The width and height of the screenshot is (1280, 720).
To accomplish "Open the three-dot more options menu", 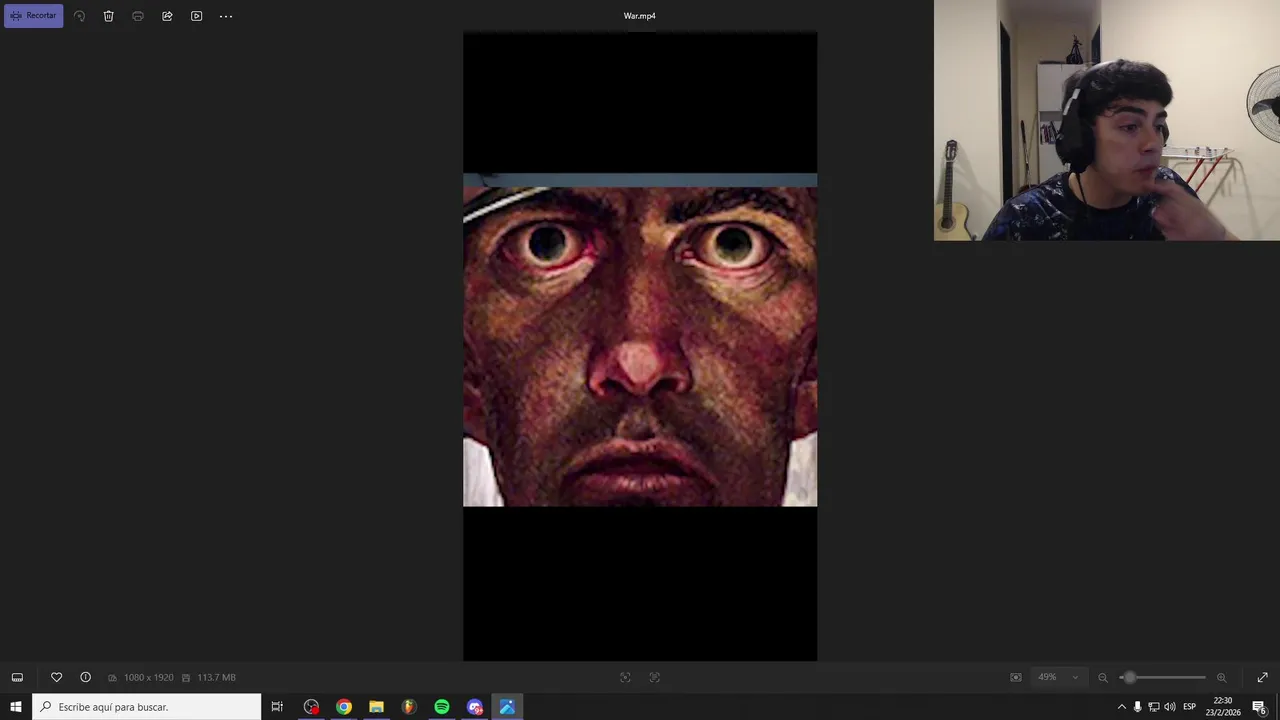I will 226,16.
